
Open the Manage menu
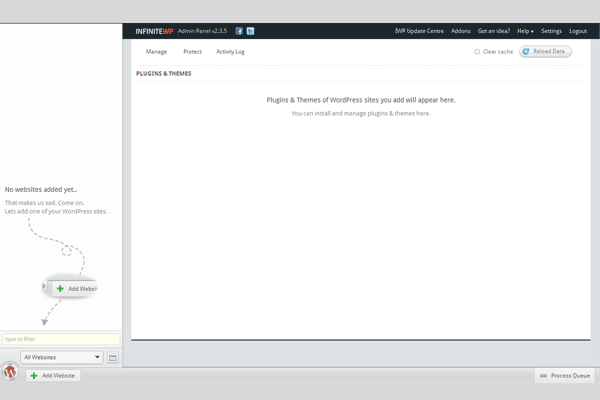pos(156,51)
